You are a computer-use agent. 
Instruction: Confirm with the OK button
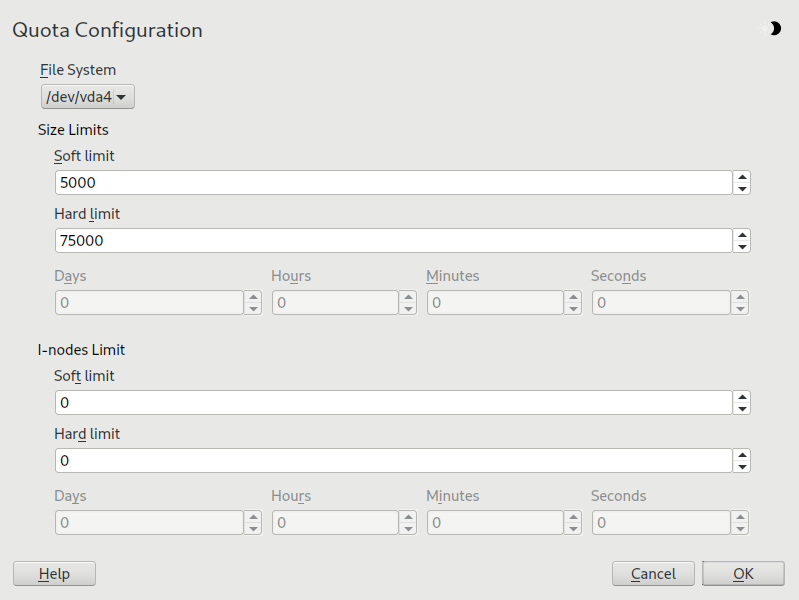(x=743, y=574)
